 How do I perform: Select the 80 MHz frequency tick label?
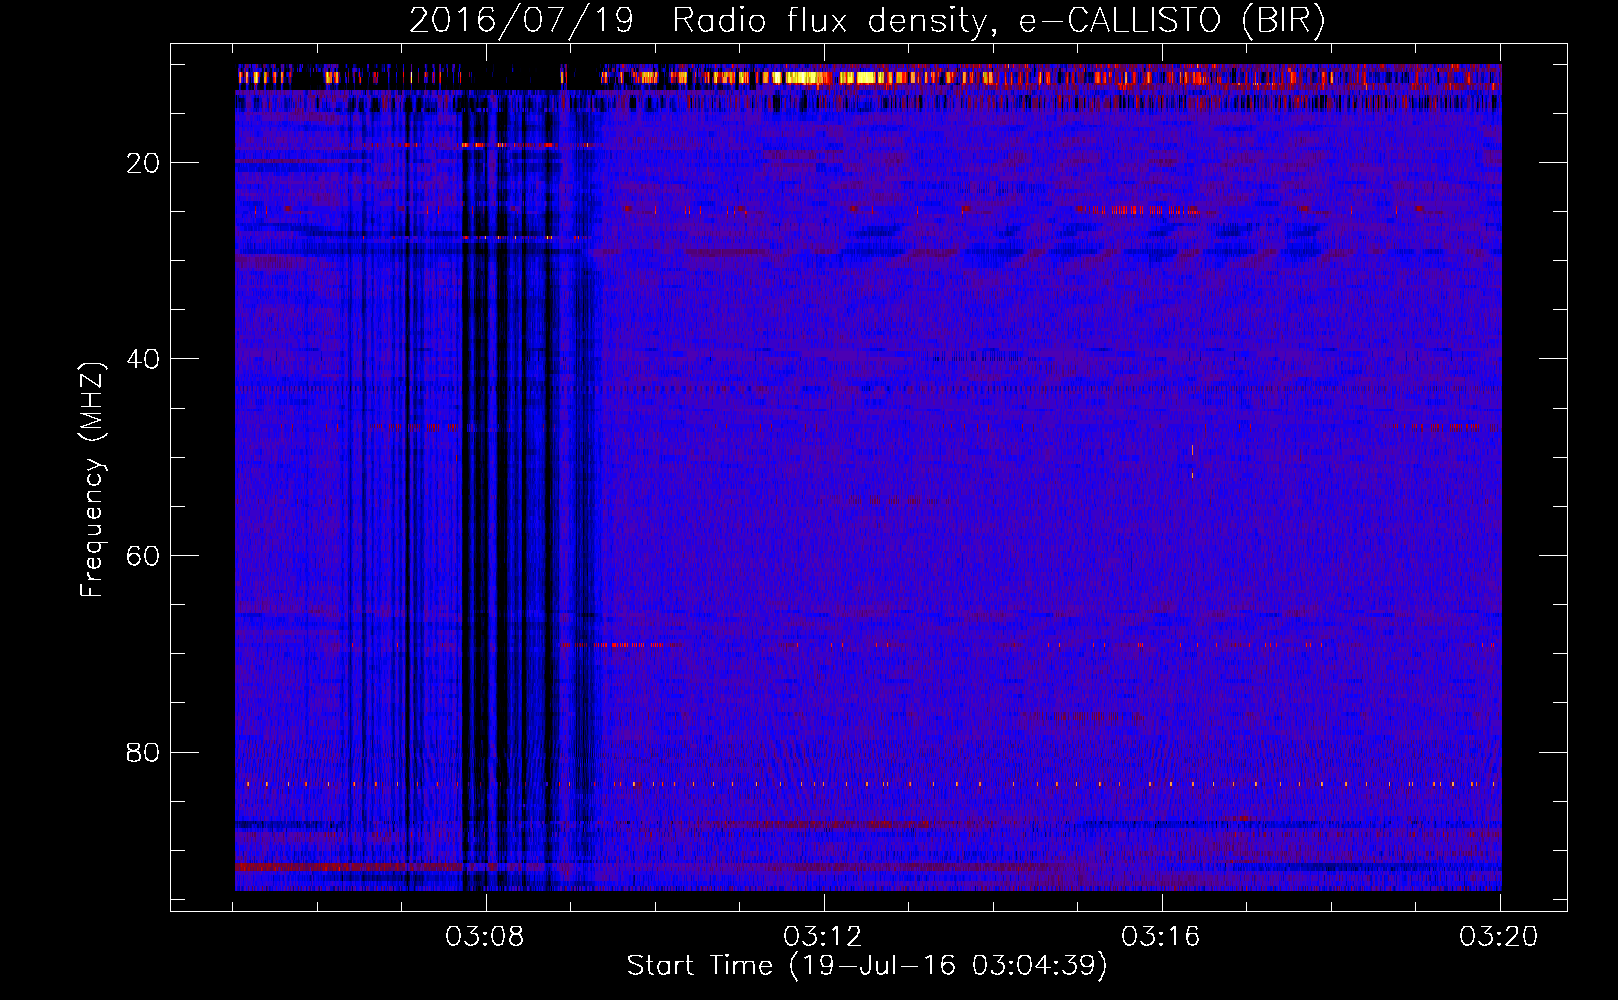pos(143,752)
